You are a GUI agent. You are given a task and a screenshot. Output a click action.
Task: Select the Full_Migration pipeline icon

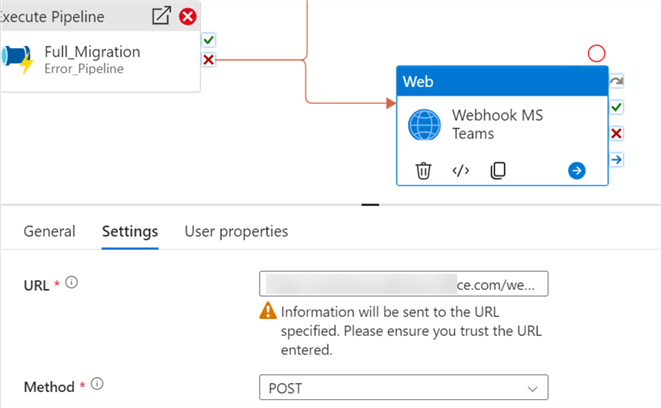click(x=20, y=59)
